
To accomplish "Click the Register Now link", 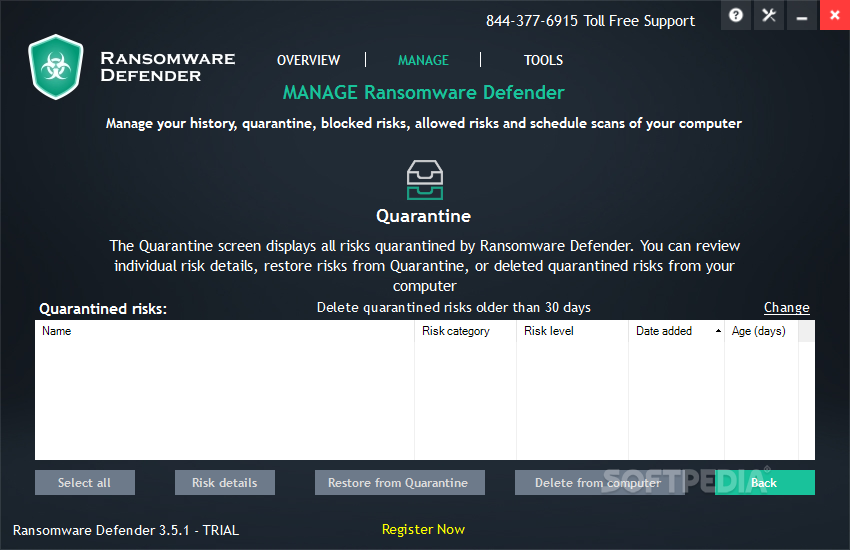I will click(423, 529).
